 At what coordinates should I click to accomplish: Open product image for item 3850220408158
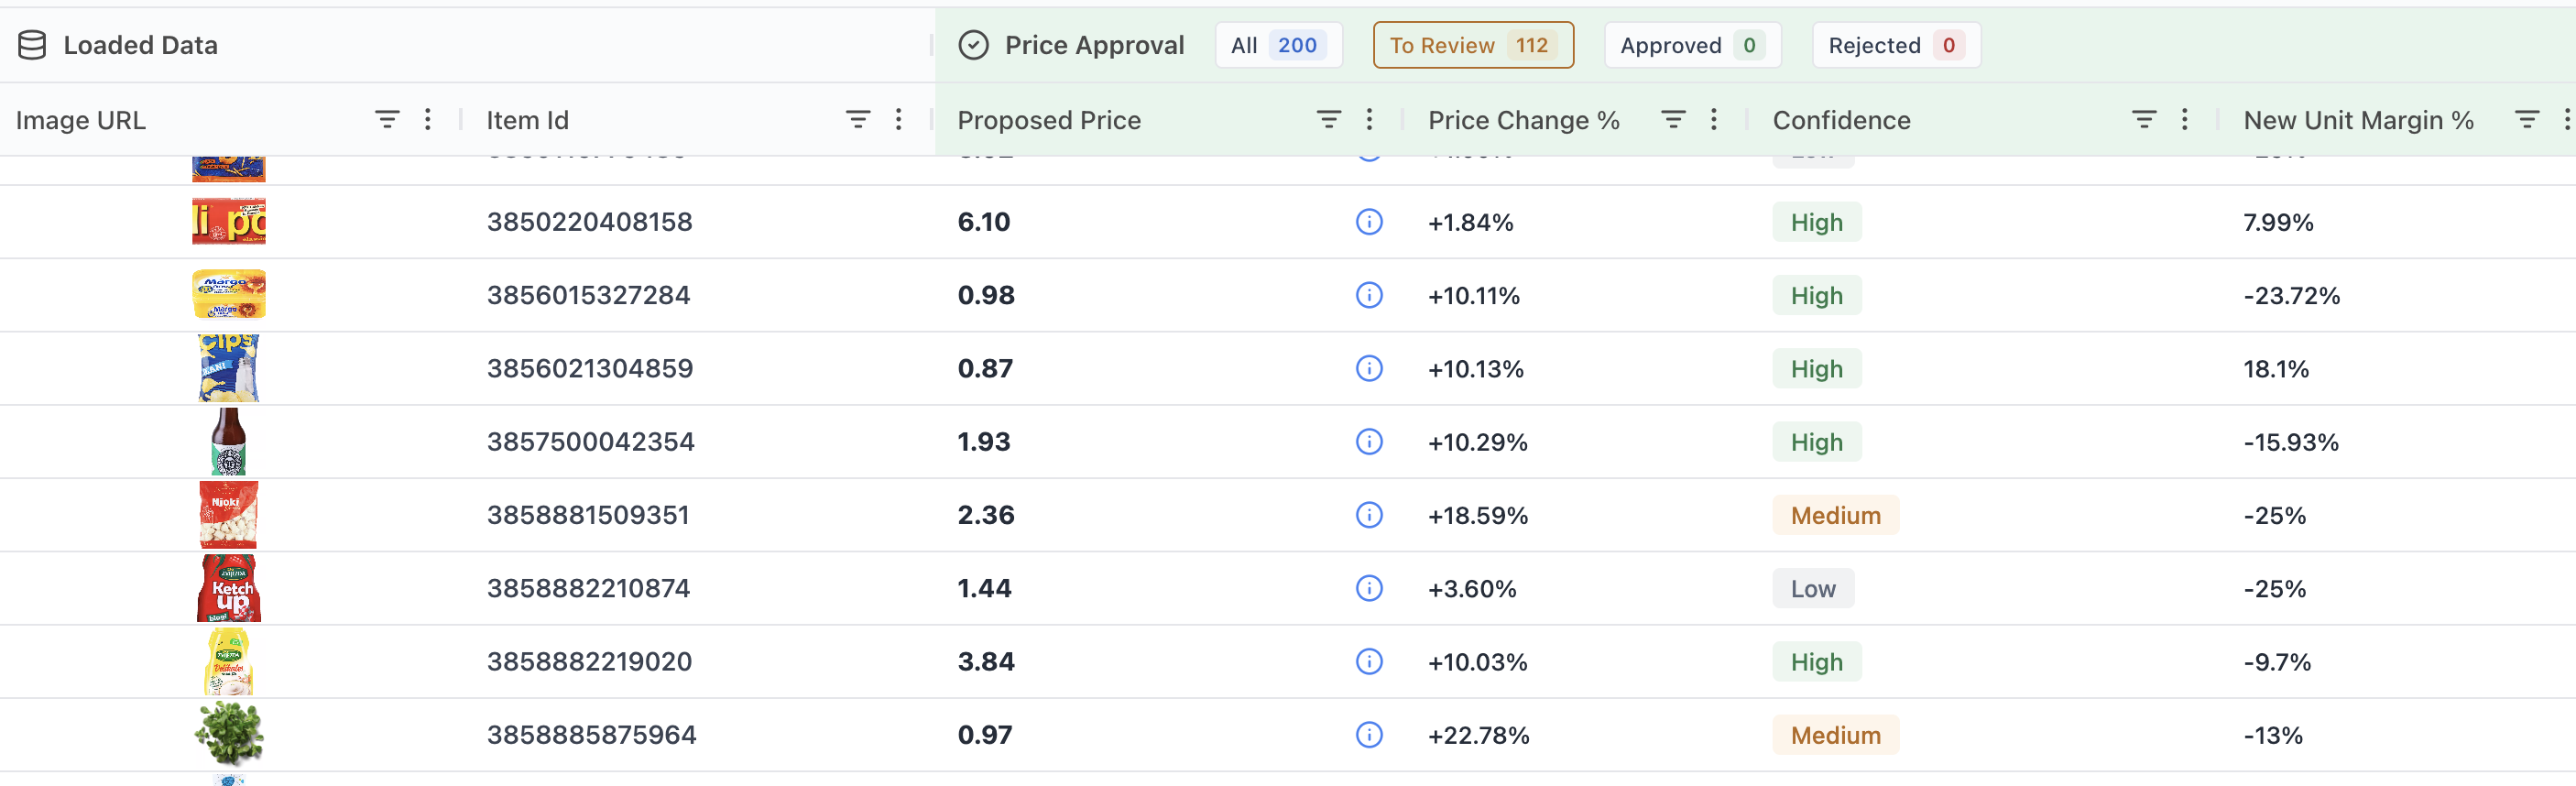point(229,222)
